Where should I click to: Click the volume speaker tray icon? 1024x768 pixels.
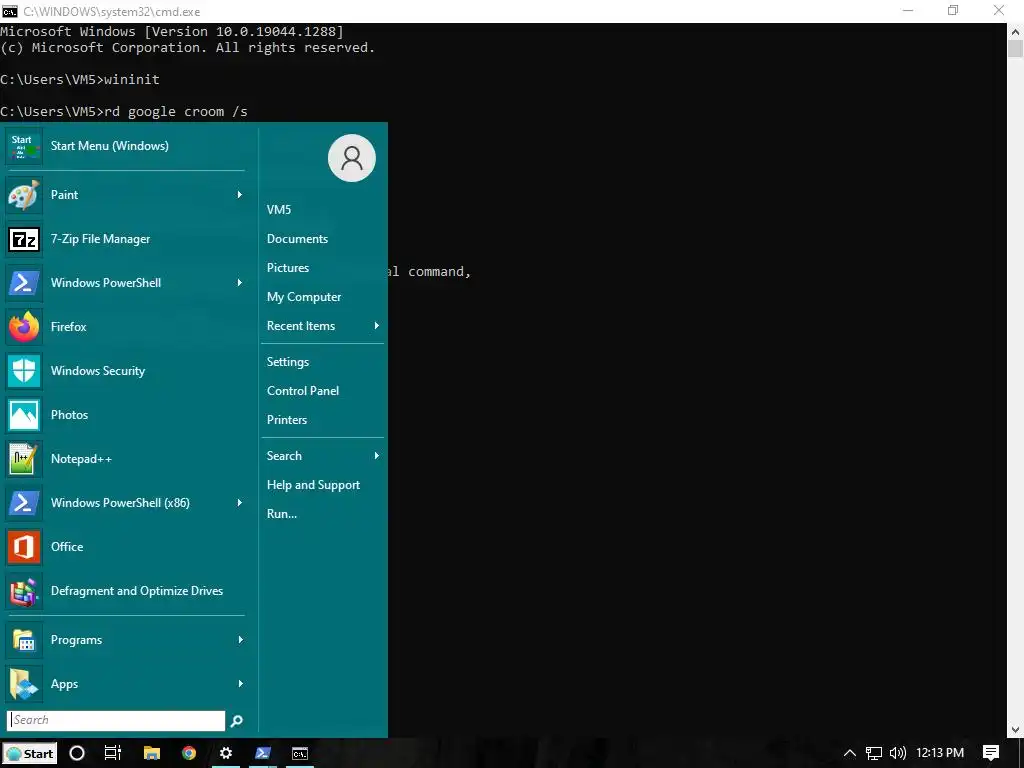click(x=898, y=753)
